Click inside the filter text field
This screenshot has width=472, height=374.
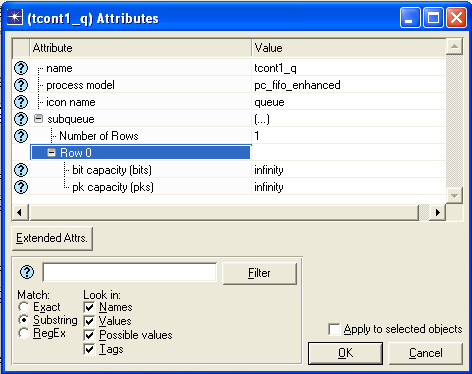point(130,272)
